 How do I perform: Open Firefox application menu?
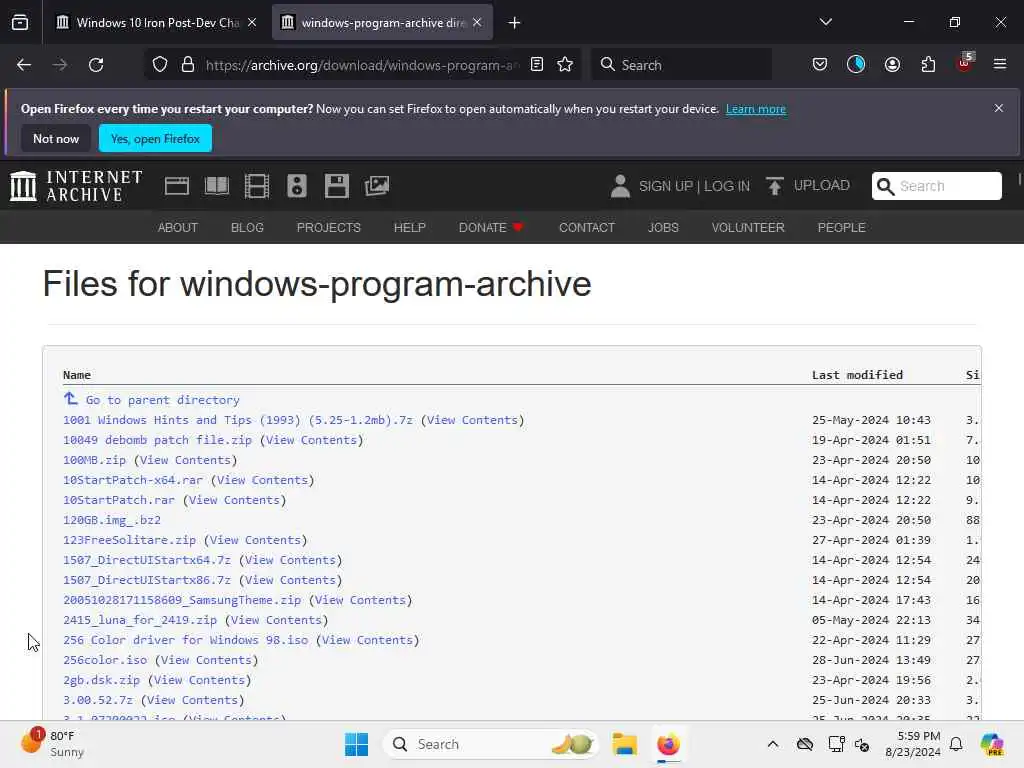click(1000, 65)
